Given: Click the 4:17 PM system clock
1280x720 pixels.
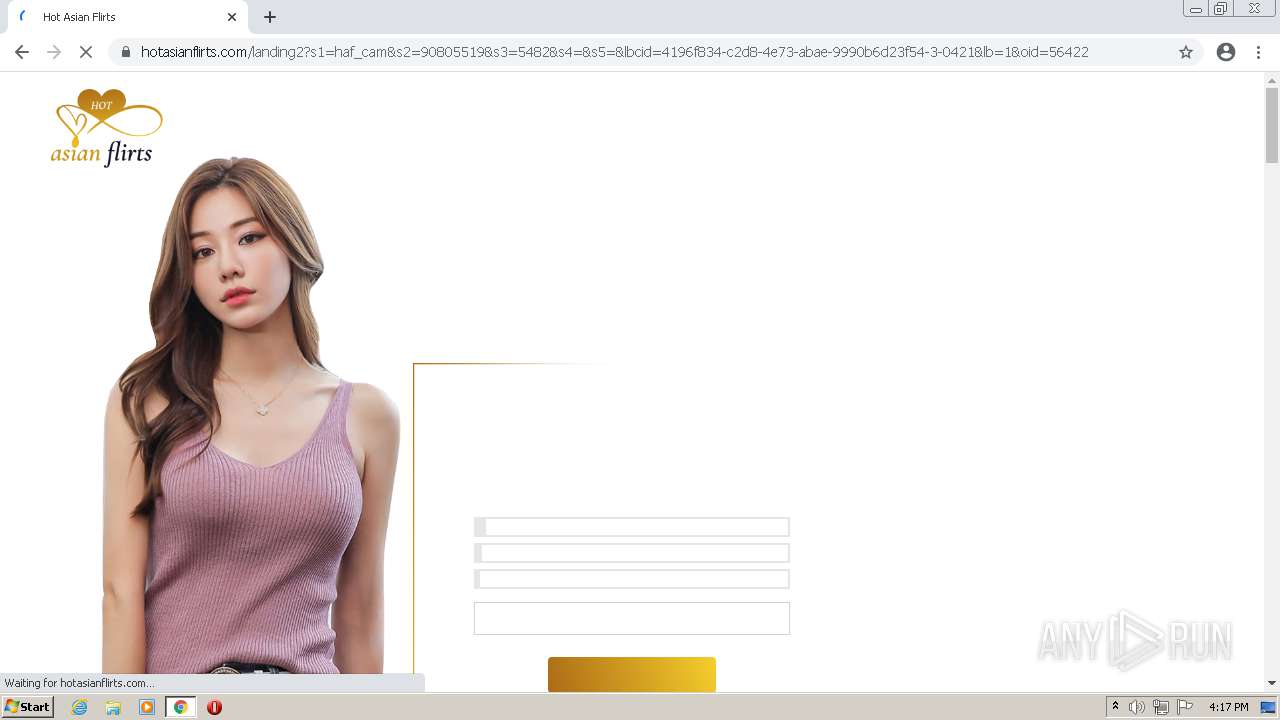Looking at the screenshot, I should pyautogui.click(x=1229, y=707).
